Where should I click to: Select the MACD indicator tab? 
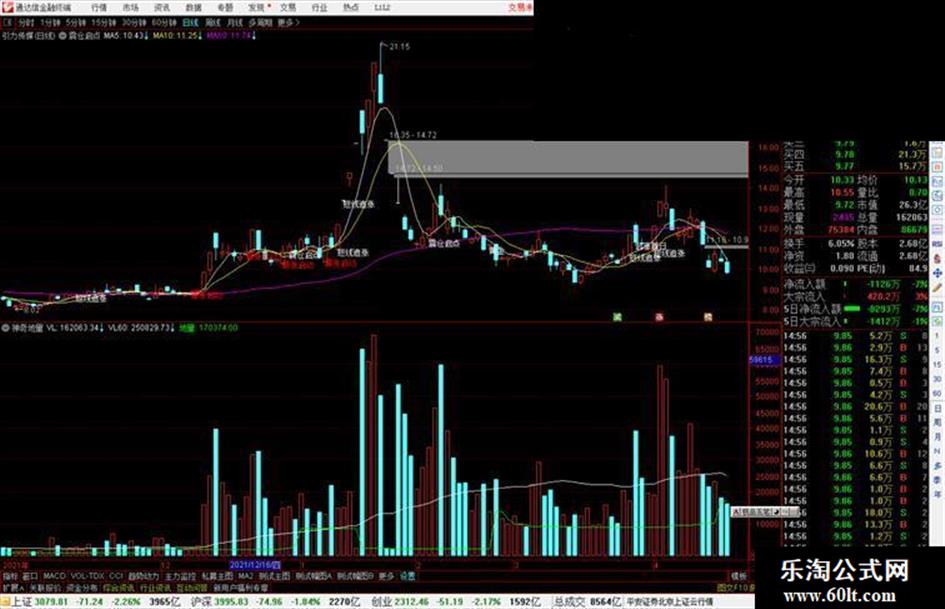tap(54, 576)
